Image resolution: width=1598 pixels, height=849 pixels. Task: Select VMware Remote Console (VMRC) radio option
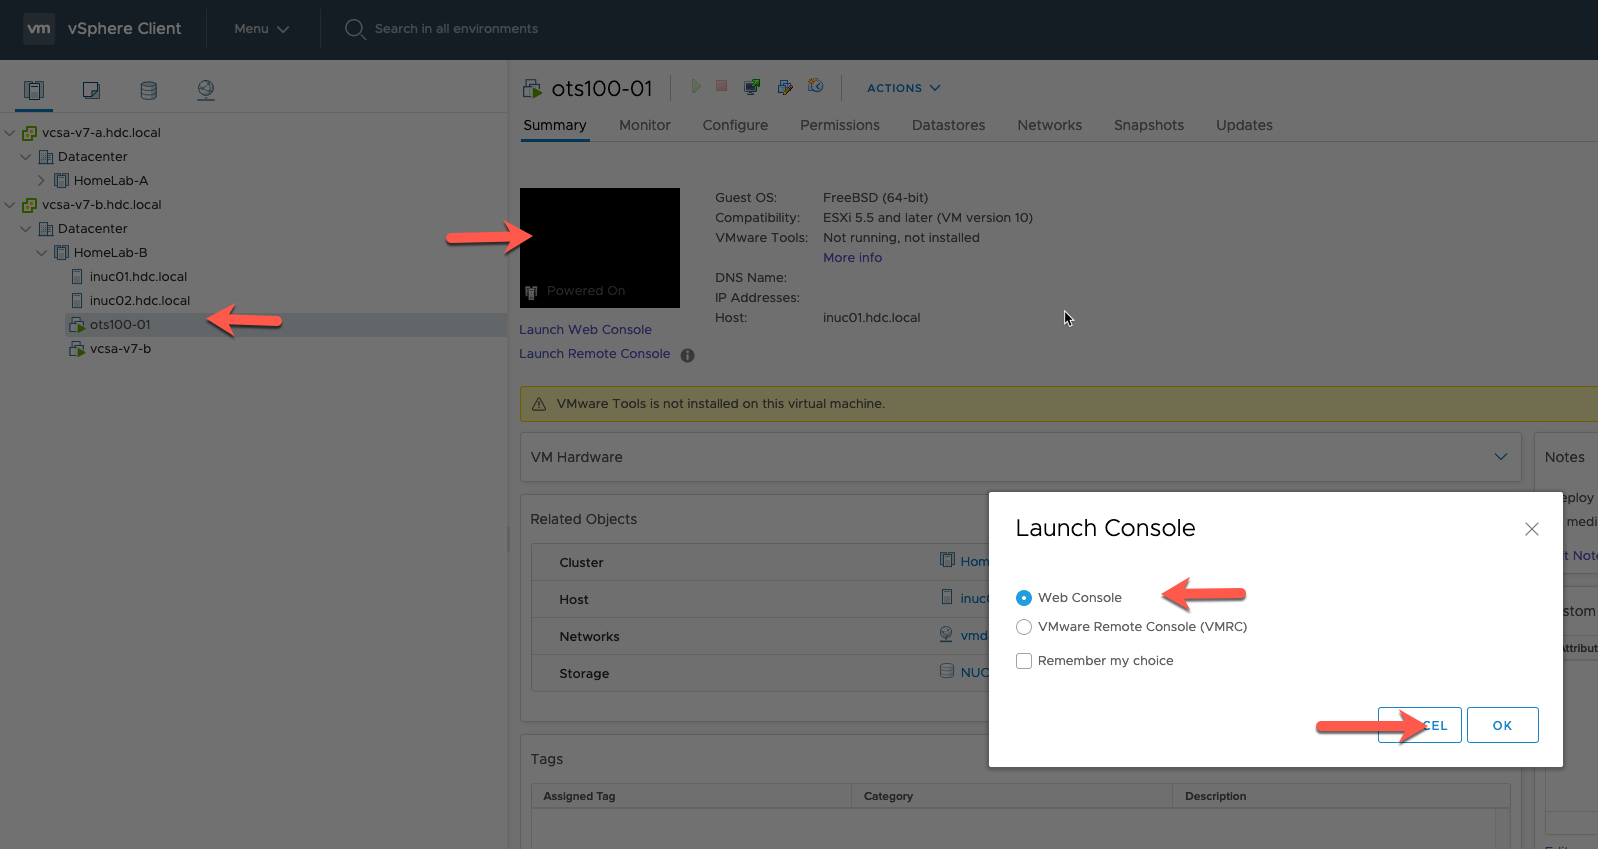click(x=1024, y=627)
